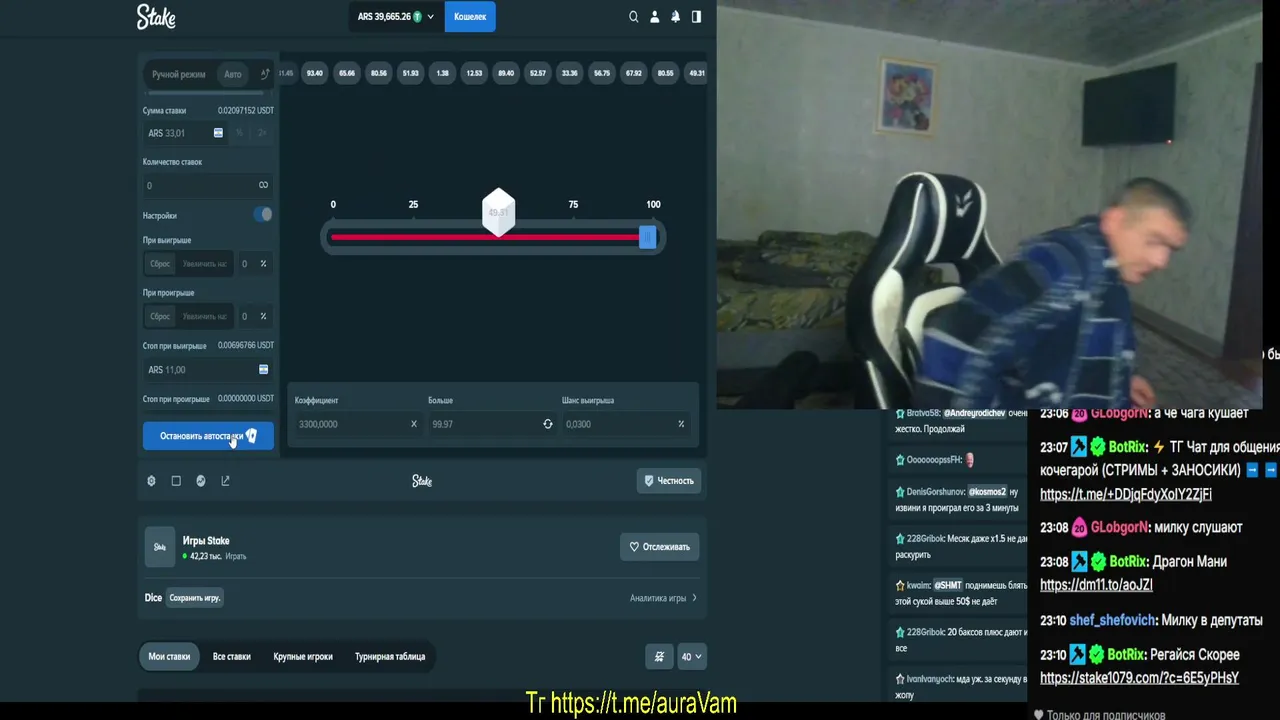Click past result chip 67.92
This screenshot has width=1280, height=720.
point(633,73)
